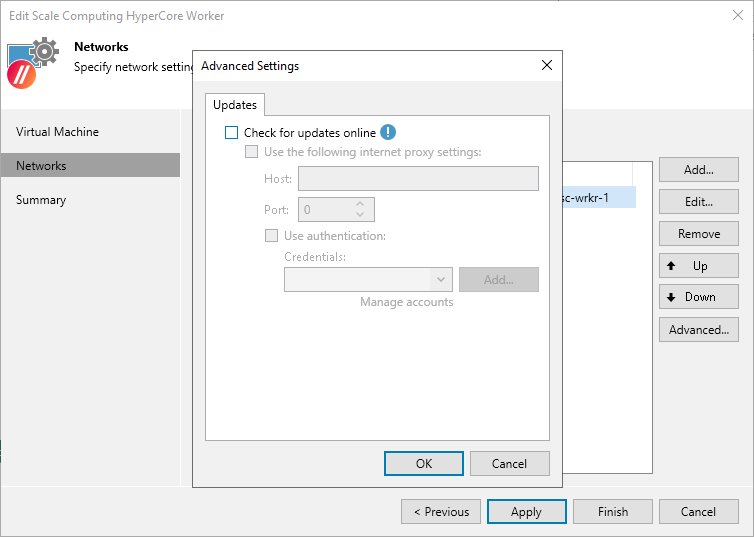Click OK in Advanced Settings

(423, 463)
